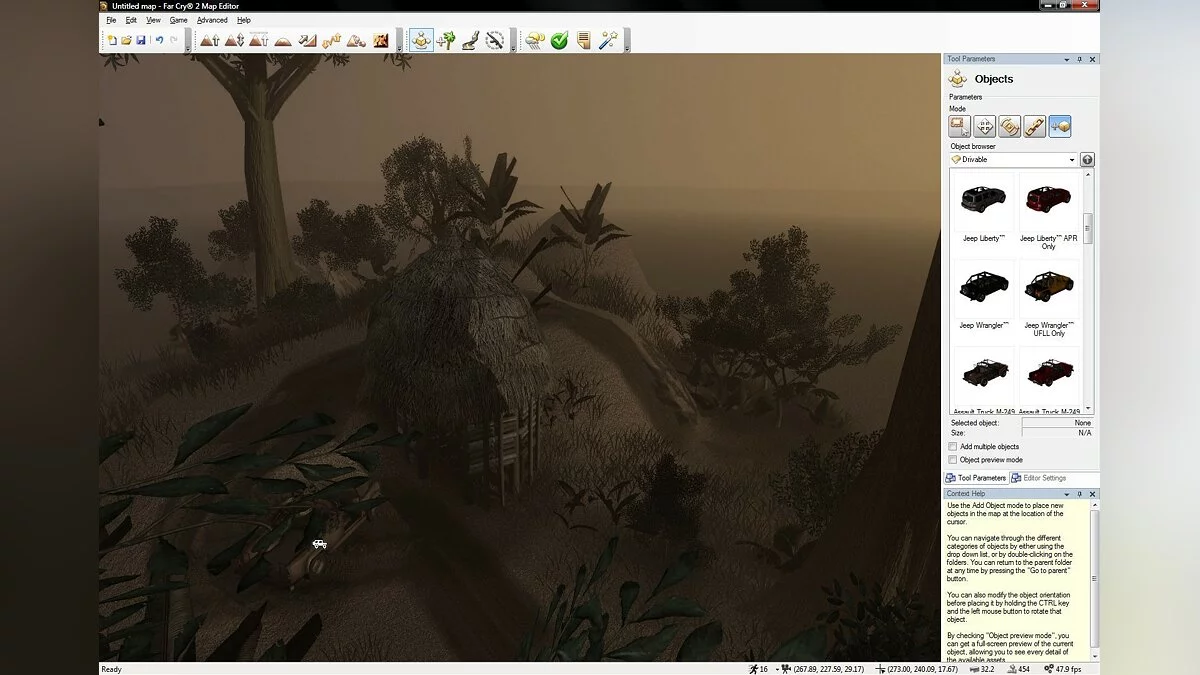The image size is (1200, 675).
Task: Click the Context Help scrollbar
Action: [1094, 578]
